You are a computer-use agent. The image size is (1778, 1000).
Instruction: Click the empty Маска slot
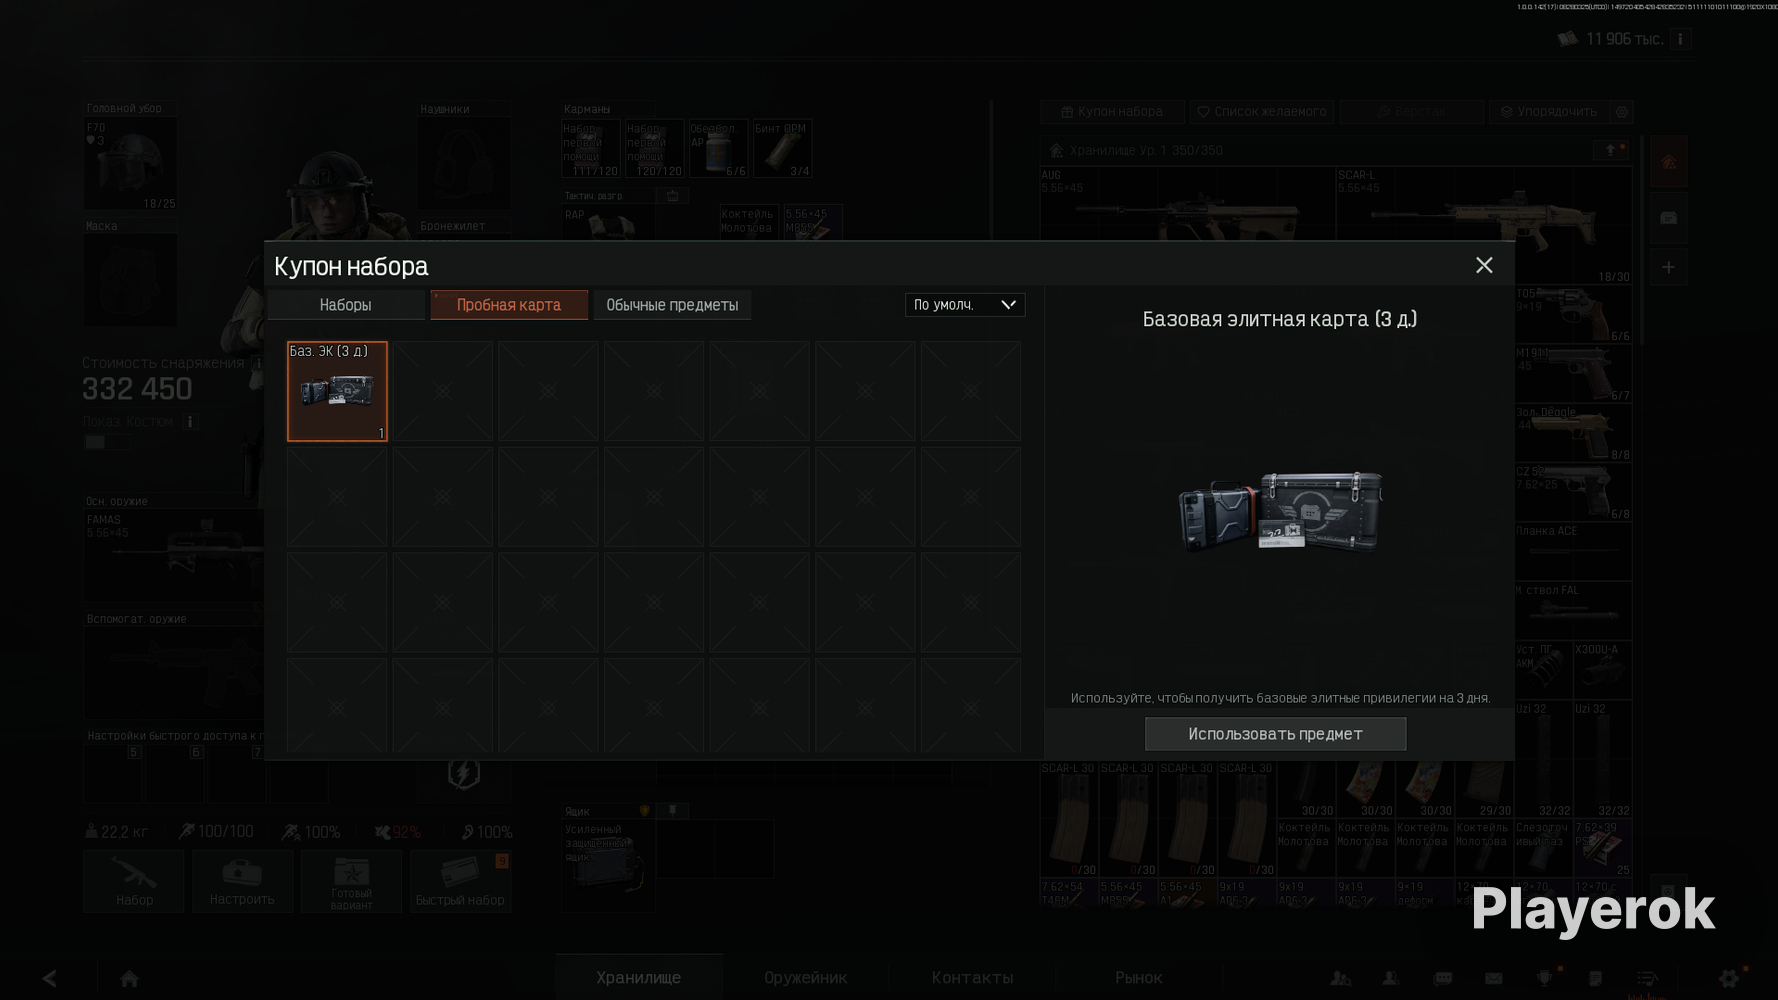130,281
